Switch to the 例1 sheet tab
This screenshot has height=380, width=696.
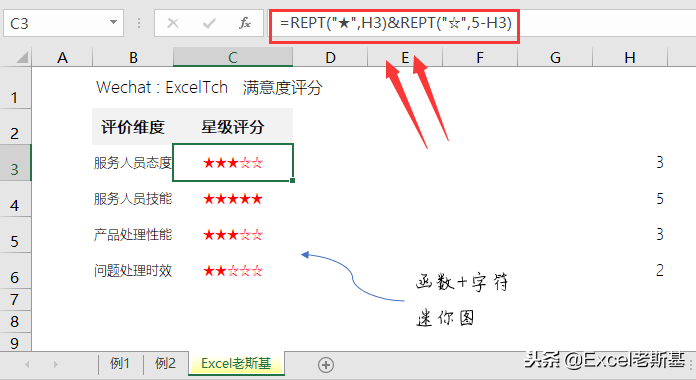[x=120, y=364]
